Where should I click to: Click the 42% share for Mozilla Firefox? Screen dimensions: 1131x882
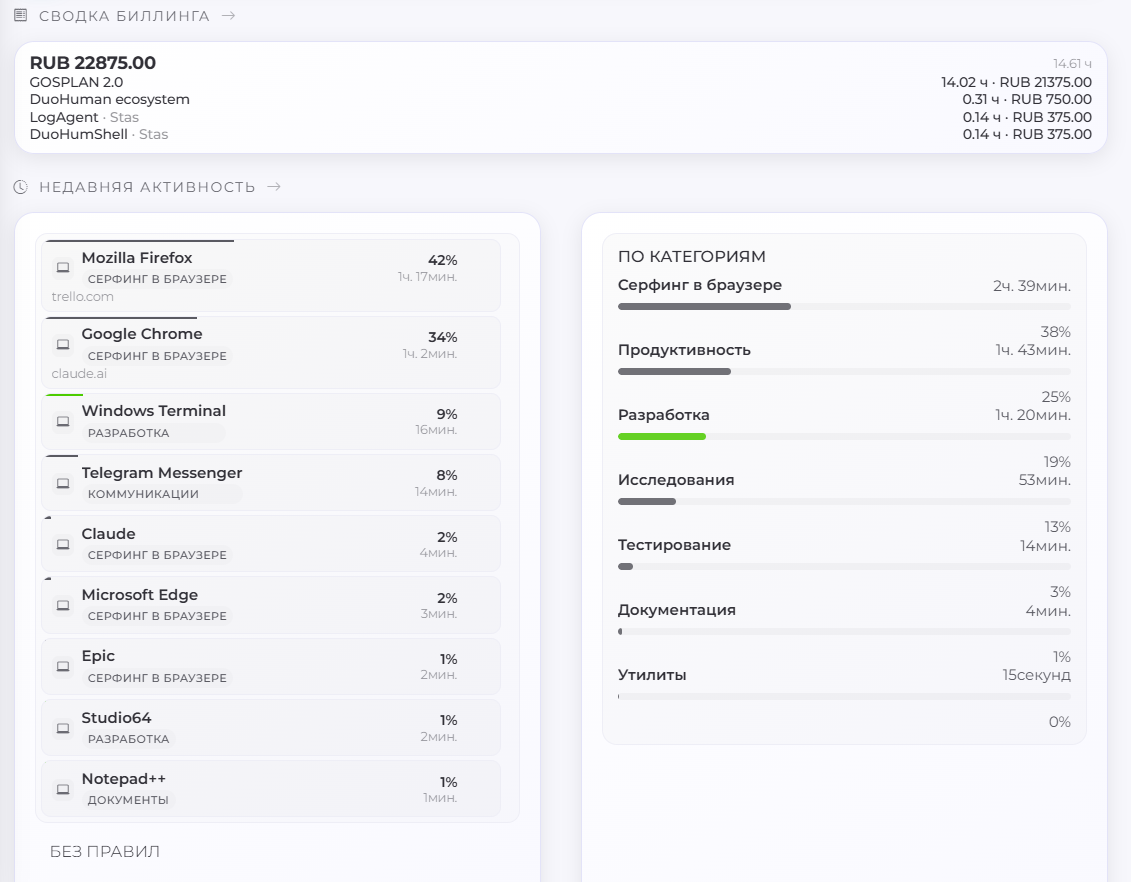pyautogui.click(x=442, y=260)
